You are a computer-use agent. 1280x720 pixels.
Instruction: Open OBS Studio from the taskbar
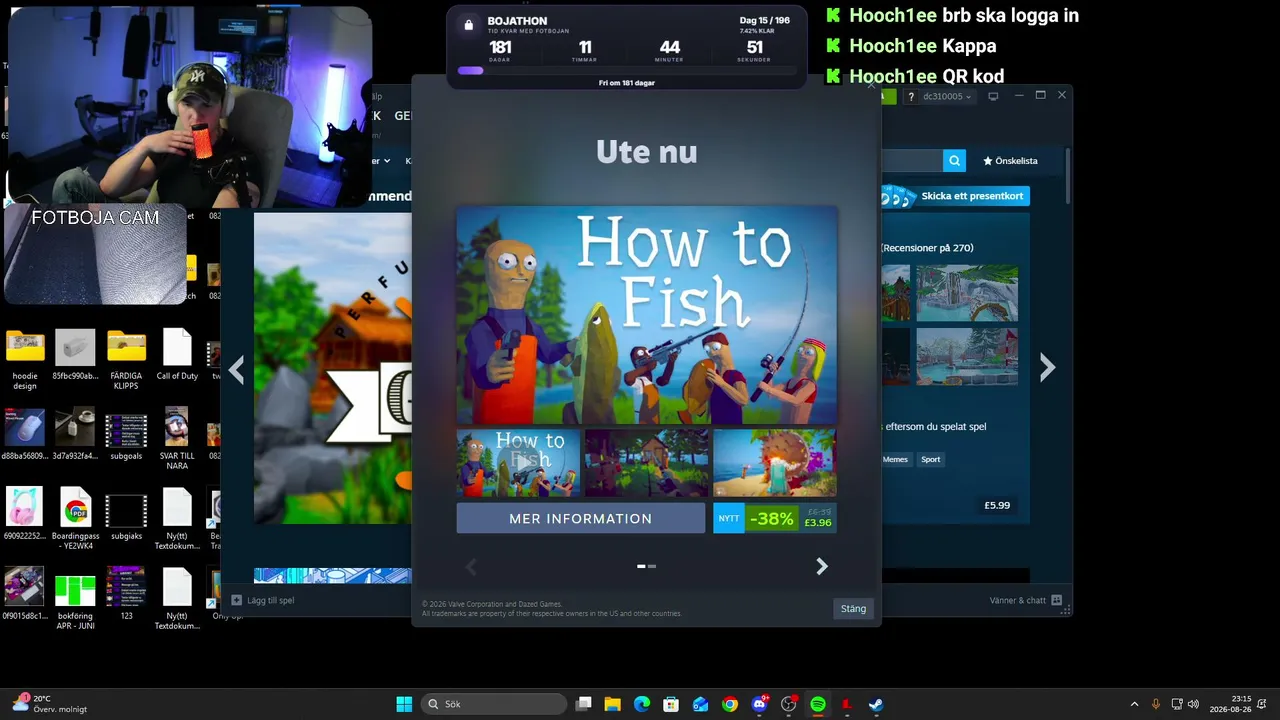pyautogui.click(x=789, y=704)
